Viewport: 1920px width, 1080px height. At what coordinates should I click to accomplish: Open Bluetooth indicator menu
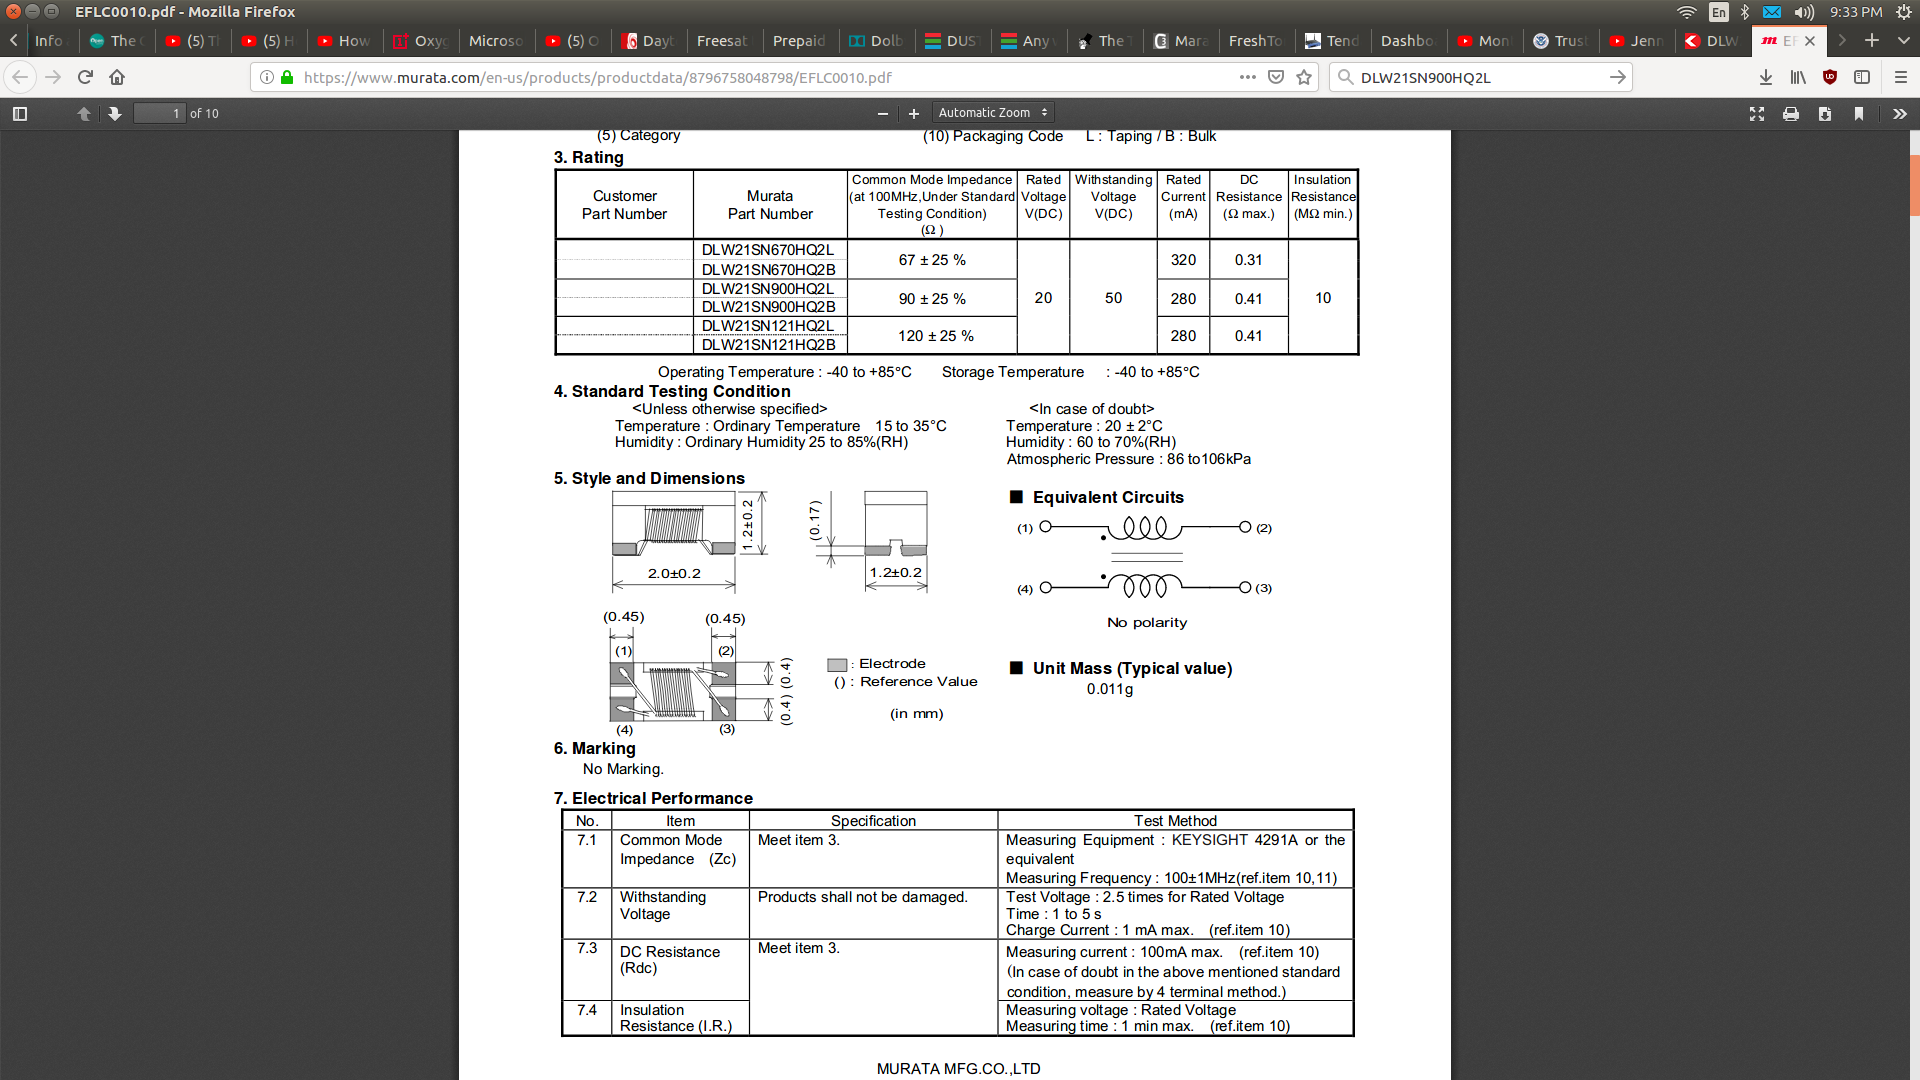(1745, 12)
